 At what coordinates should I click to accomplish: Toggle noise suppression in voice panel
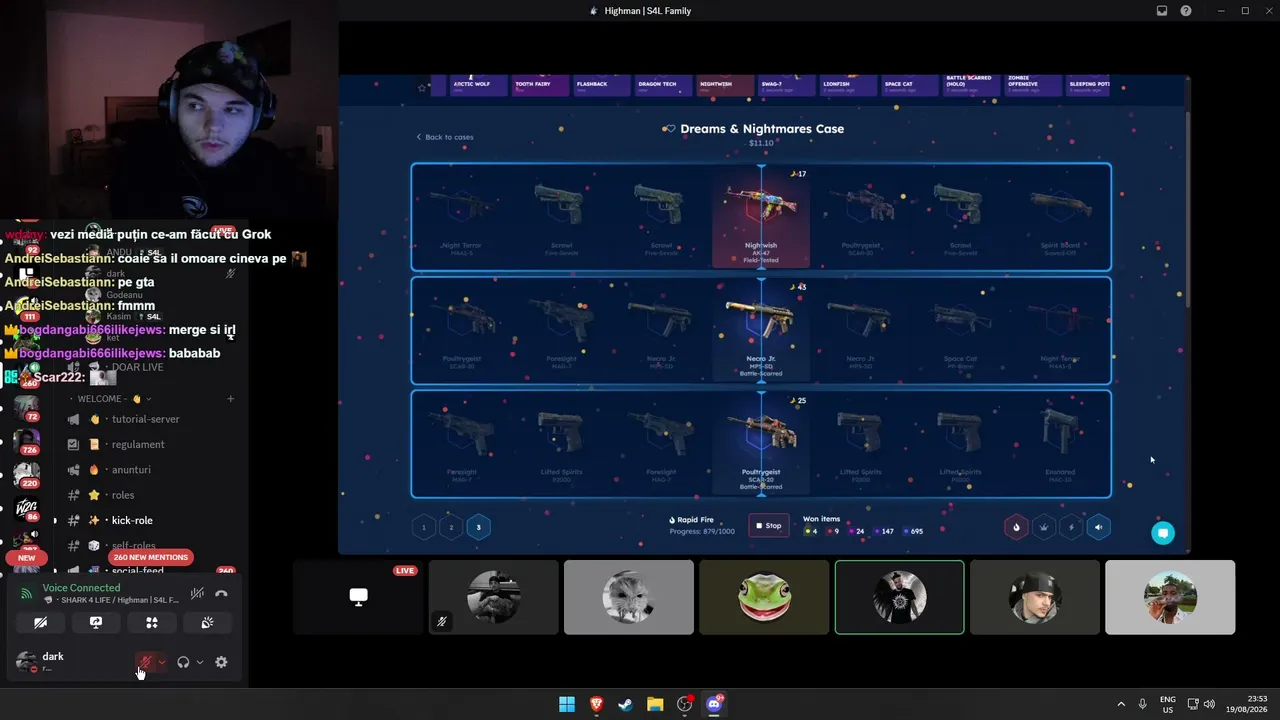pos(198,593)
